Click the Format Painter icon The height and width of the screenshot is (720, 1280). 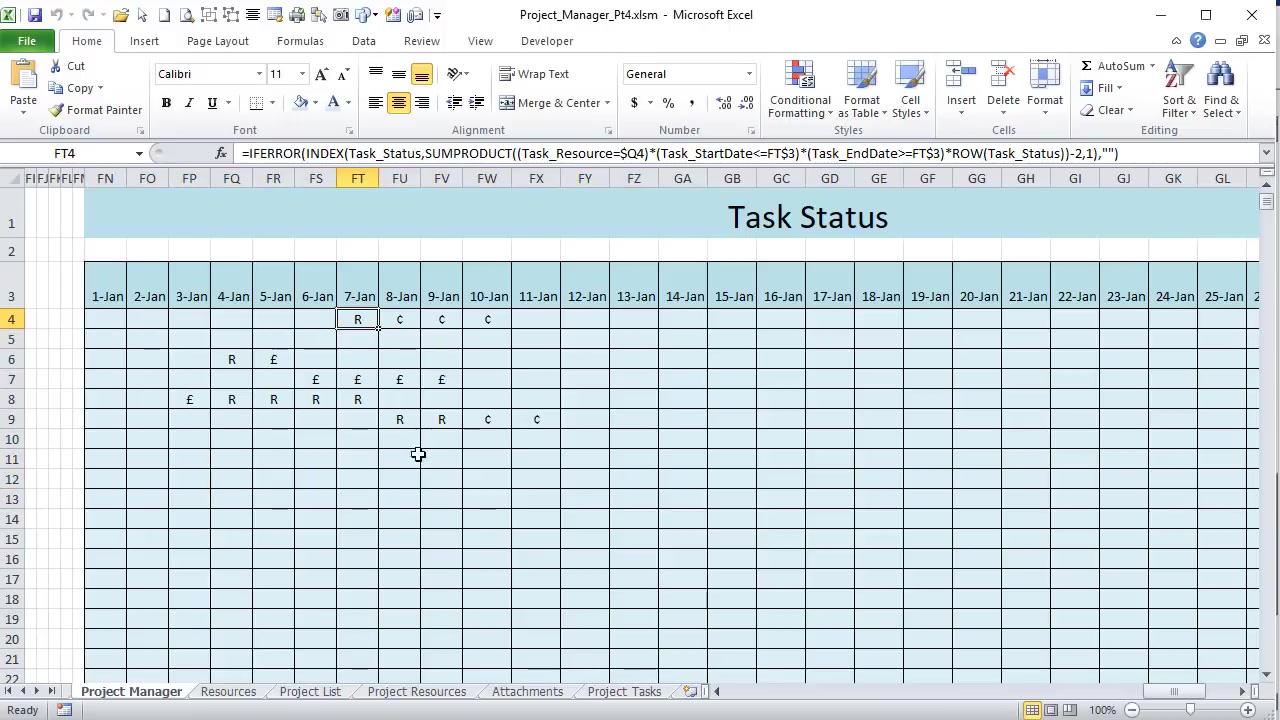pos(56,110)
